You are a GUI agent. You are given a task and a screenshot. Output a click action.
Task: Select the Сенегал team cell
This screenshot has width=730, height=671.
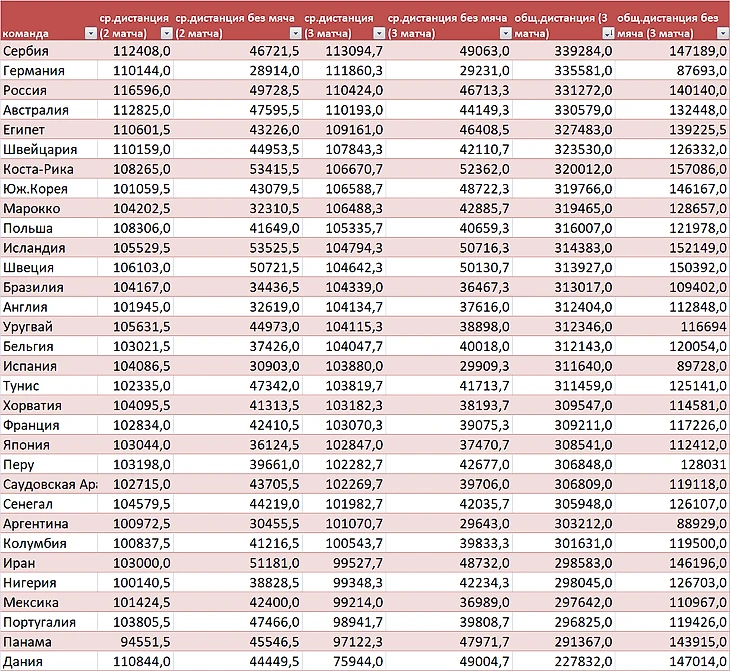click(48, 504)
